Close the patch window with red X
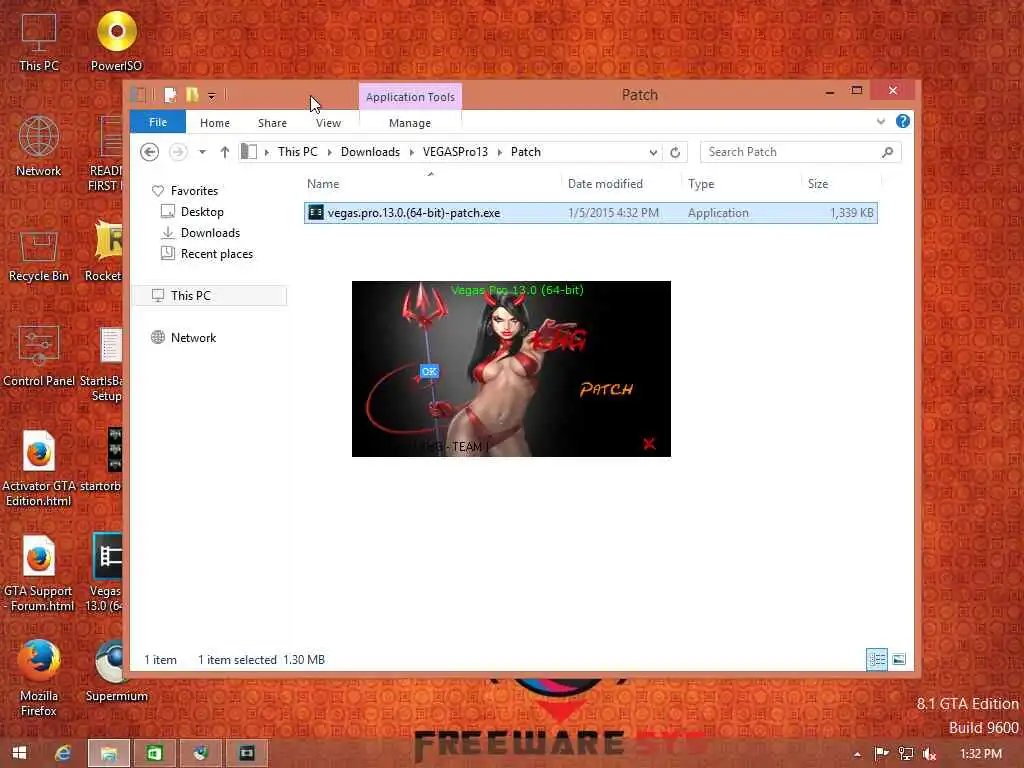Screen dimensions: 1024x768 pyautogui.click(x=648, y=444)
